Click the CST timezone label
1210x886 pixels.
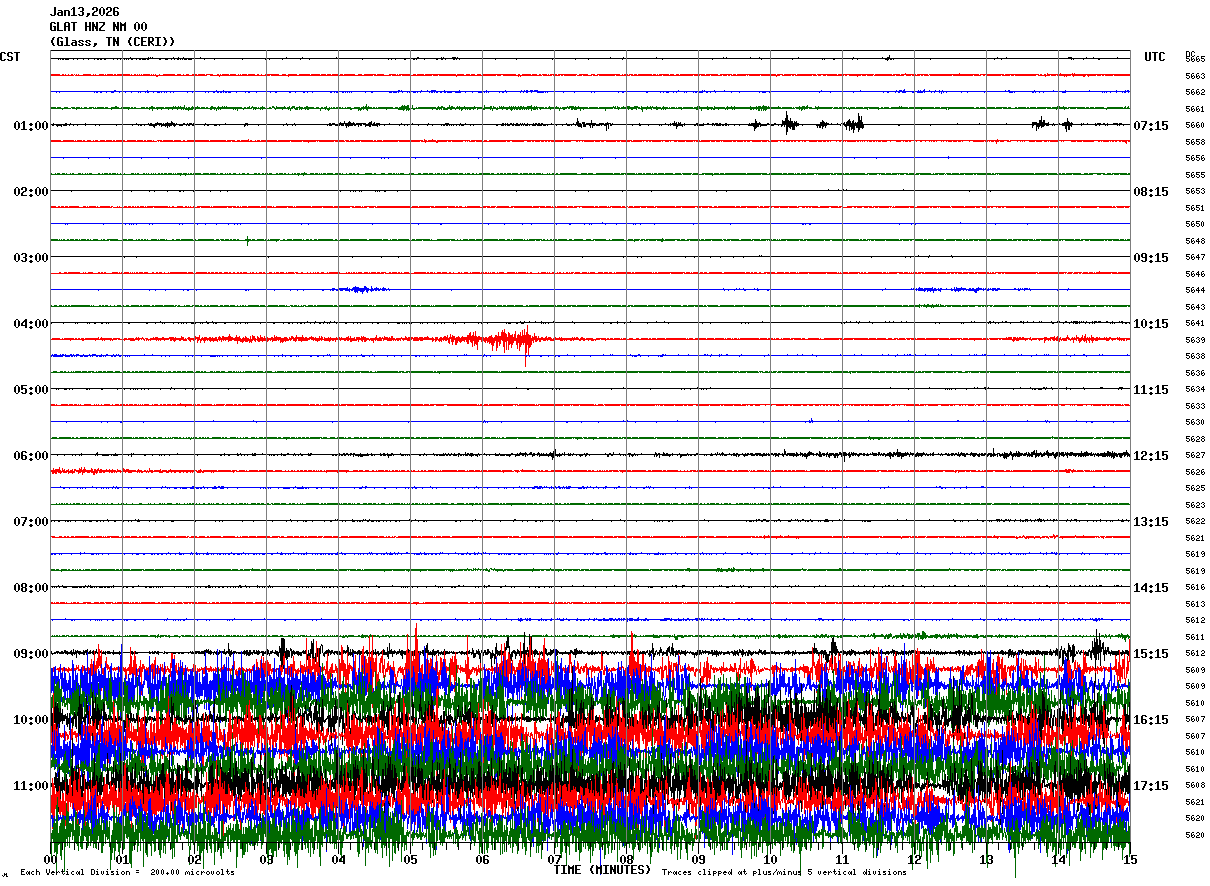pyautogui.click(x=10, y=57)
